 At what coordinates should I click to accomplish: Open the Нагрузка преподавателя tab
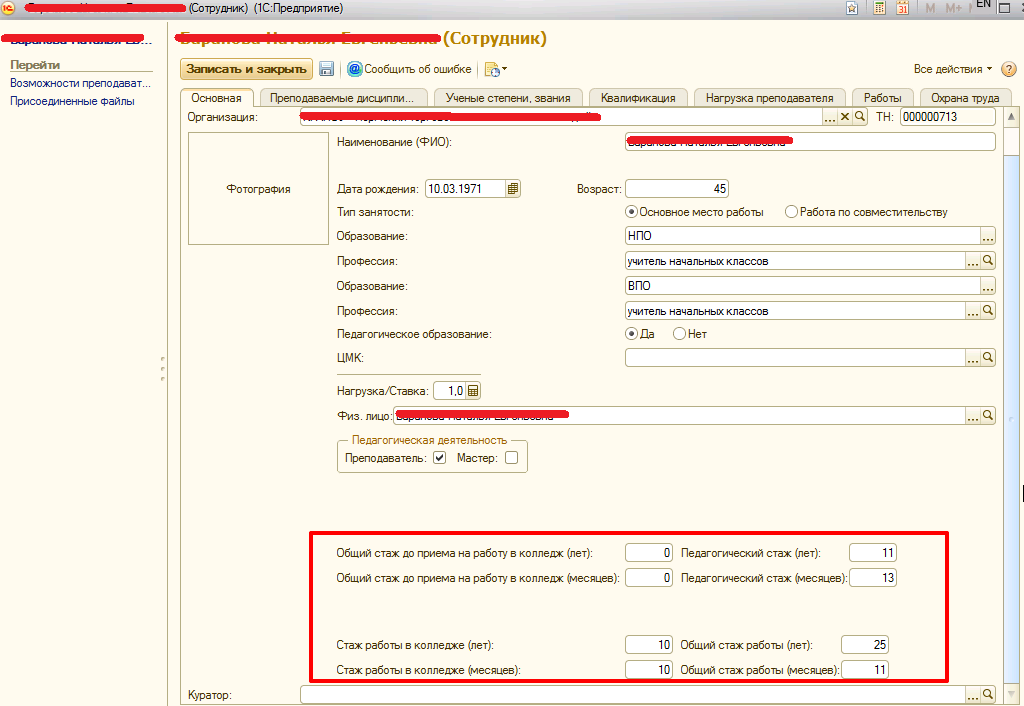point(769,98)
